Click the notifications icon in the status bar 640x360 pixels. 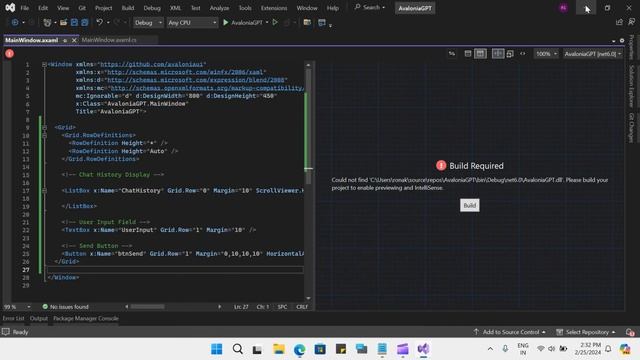point(630,332)
